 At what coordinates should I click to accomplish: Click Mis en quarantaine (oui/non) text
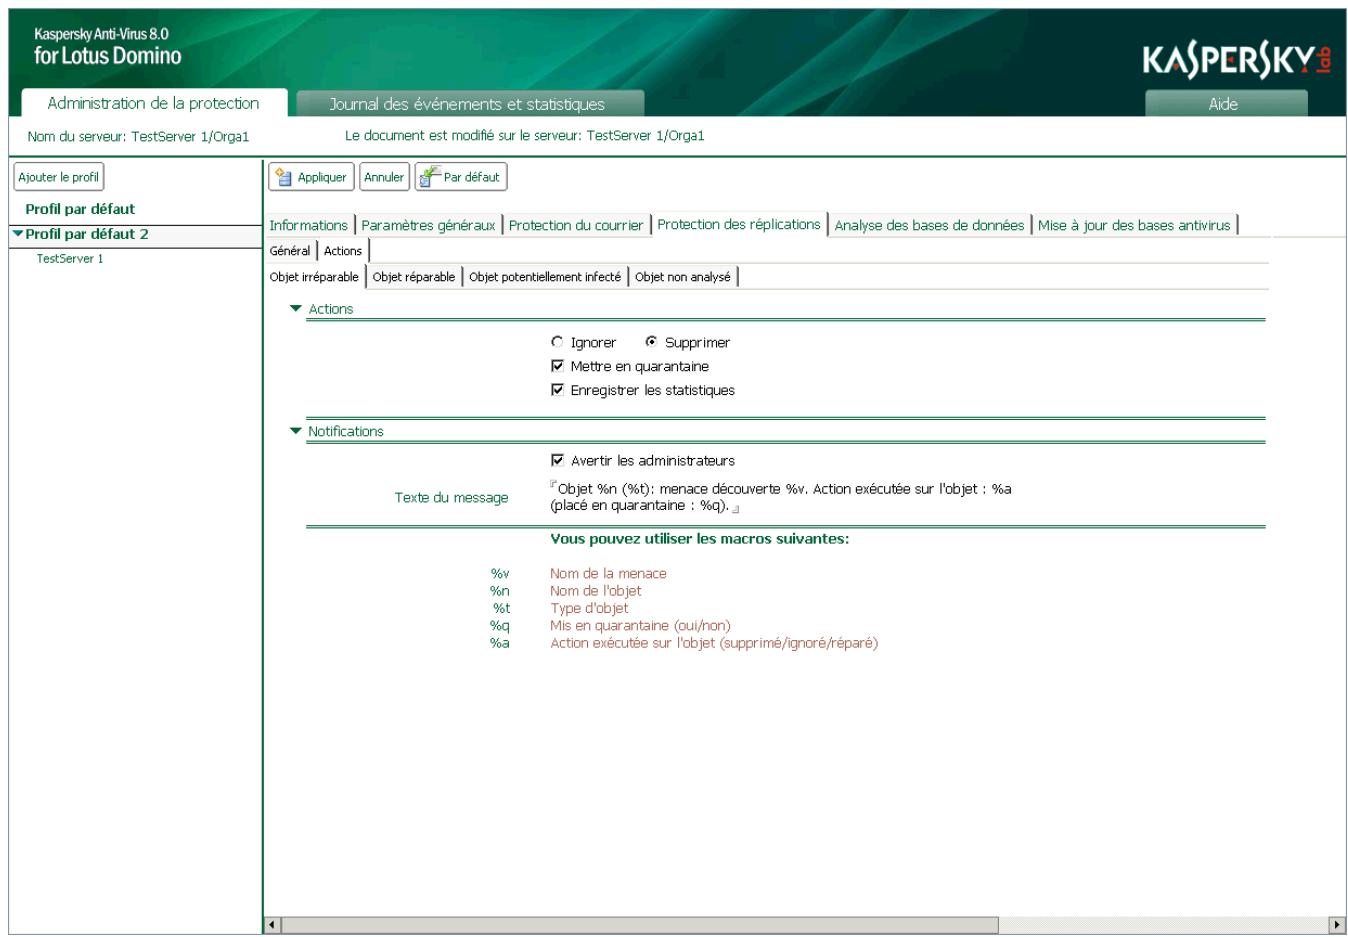pos(640,626)
